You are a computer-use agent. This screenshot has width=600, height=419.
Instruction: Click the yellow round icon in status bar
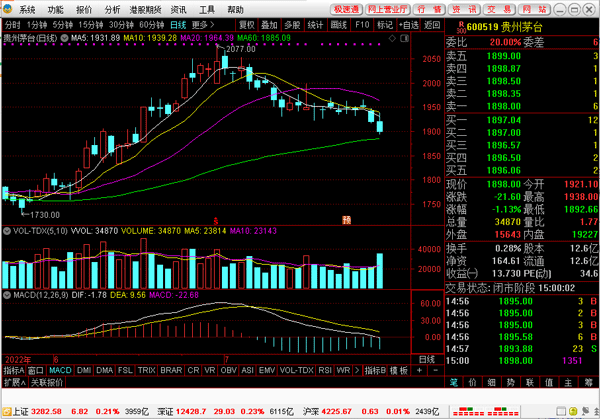point(573,412)
